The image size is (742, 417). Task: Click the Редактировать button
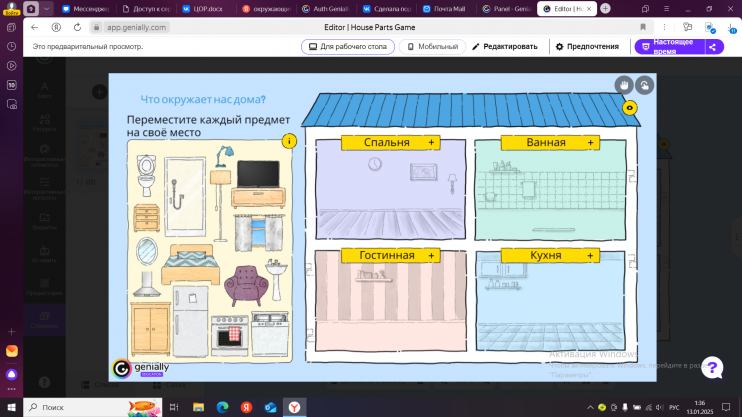coord(505,46)
